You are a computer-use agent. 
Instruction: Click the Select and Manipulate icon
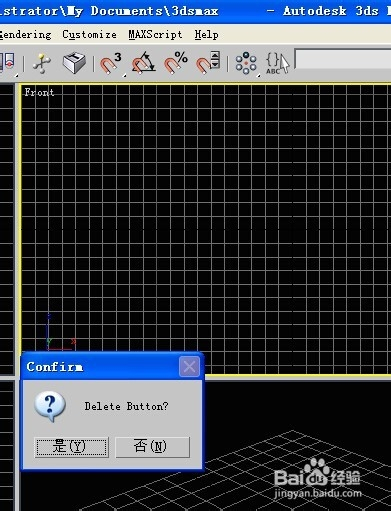point(42,63)
